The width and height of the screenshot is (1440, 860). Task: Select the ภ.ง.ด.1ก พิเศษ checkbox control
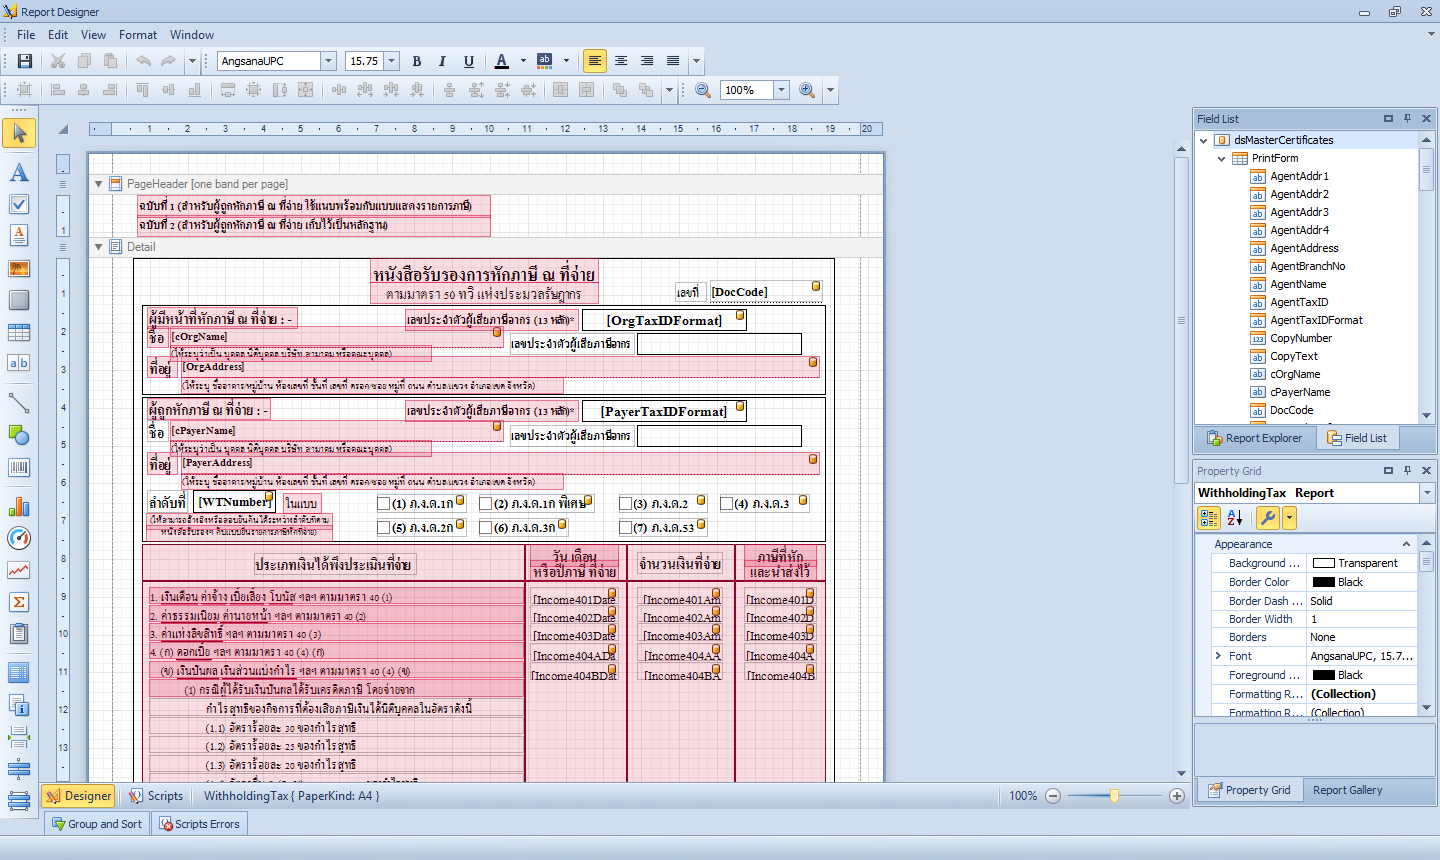click(535, 503)
